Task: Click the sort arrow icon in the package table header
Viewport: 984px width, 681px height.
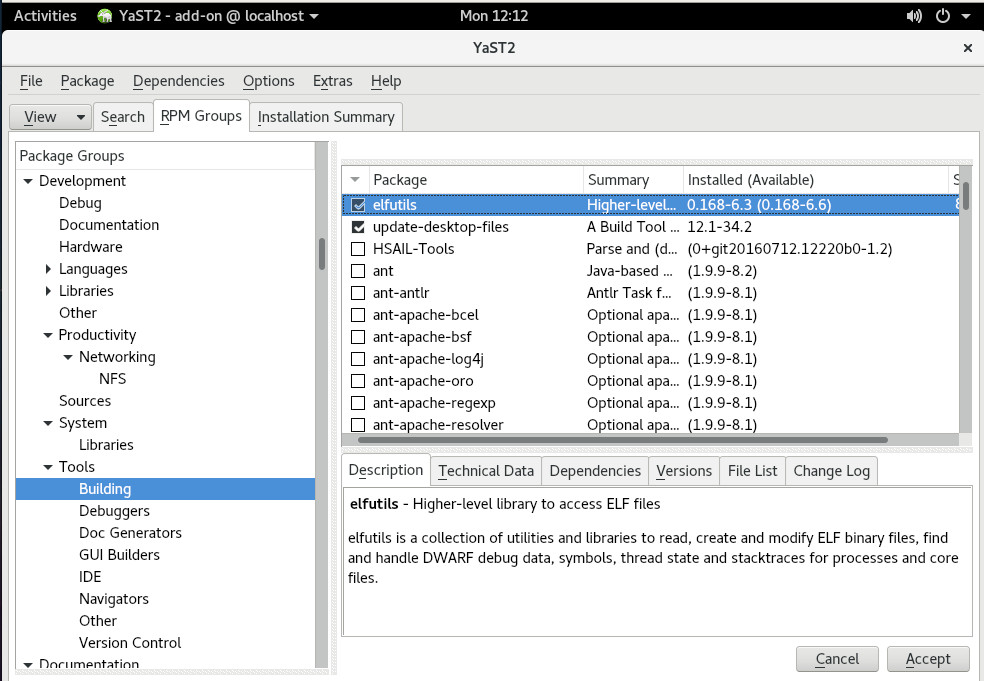Action: (x=354, y=179)
